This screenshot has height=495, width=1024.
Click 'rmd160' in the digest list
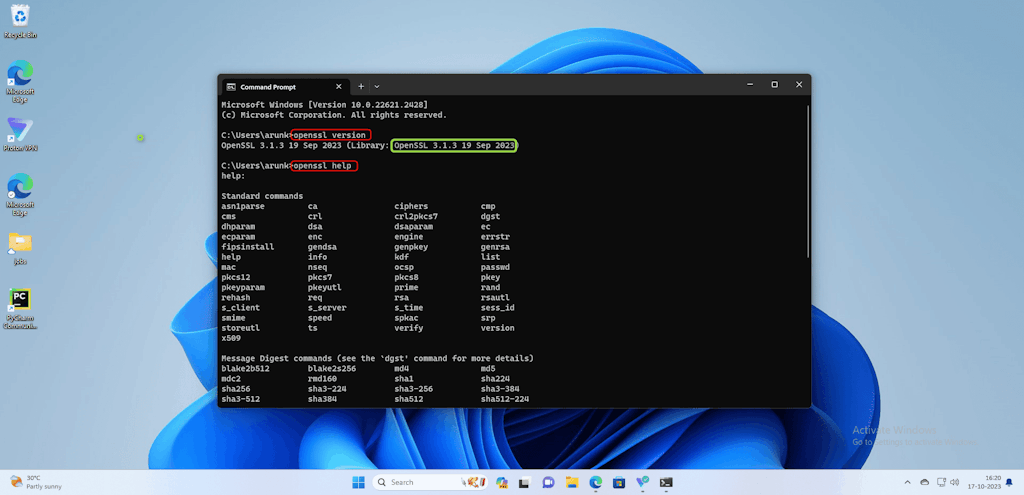322,379
